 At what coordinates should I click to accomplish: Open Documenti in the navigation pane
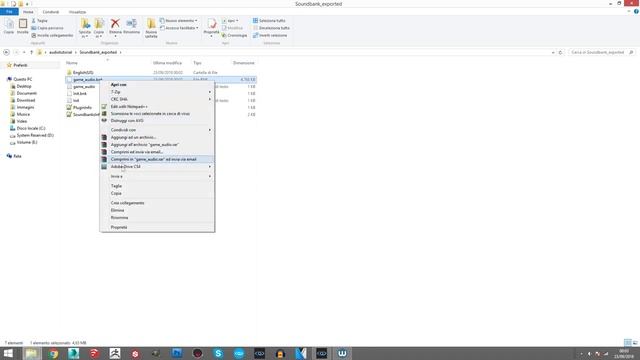coord(27,93)
